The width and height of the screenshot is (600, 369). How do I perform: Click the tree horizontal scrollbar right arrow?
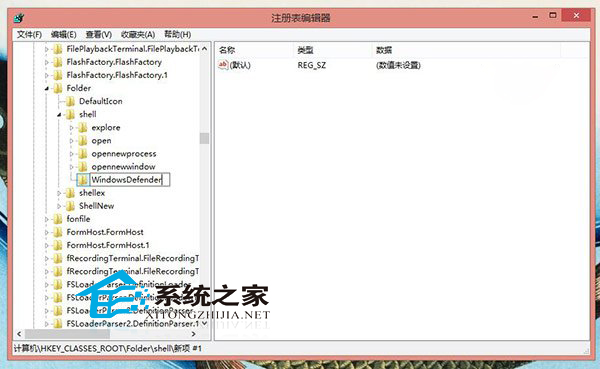click(194, 334)
